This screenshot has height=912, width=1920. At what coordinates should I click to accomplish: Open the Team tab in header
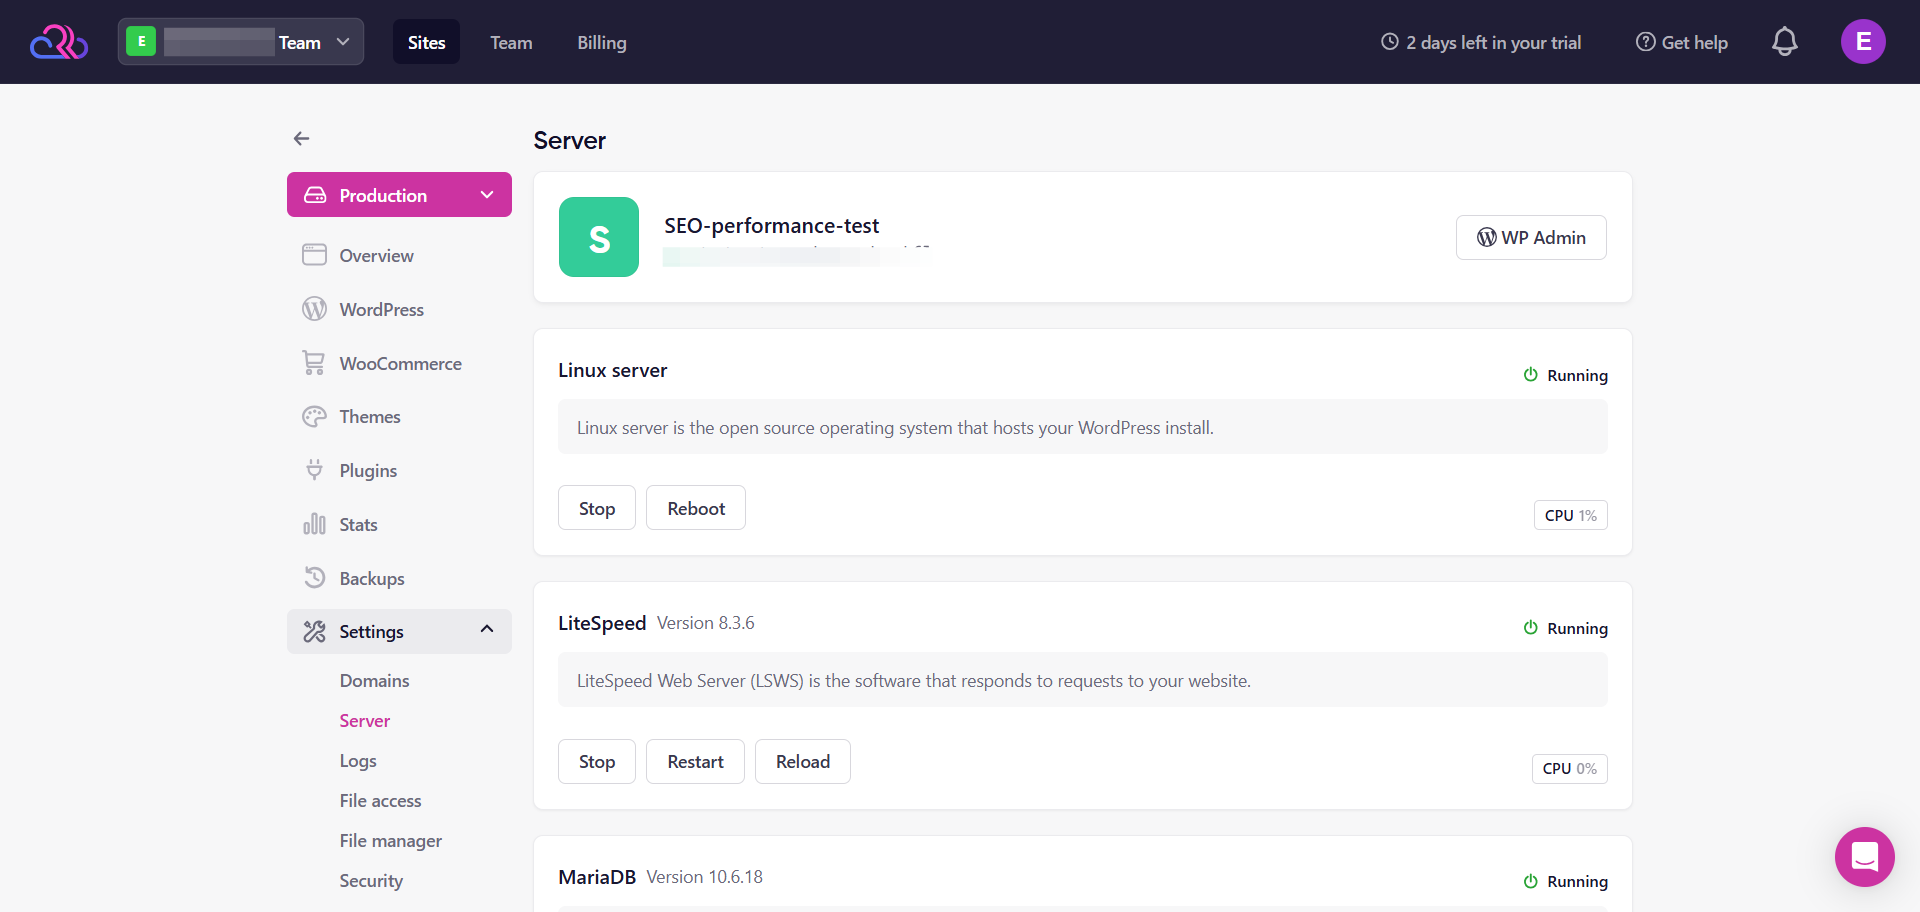[x=511, y=43]
